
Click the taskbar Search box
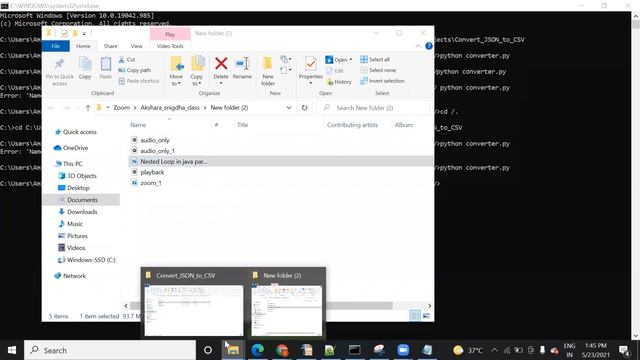110,350
